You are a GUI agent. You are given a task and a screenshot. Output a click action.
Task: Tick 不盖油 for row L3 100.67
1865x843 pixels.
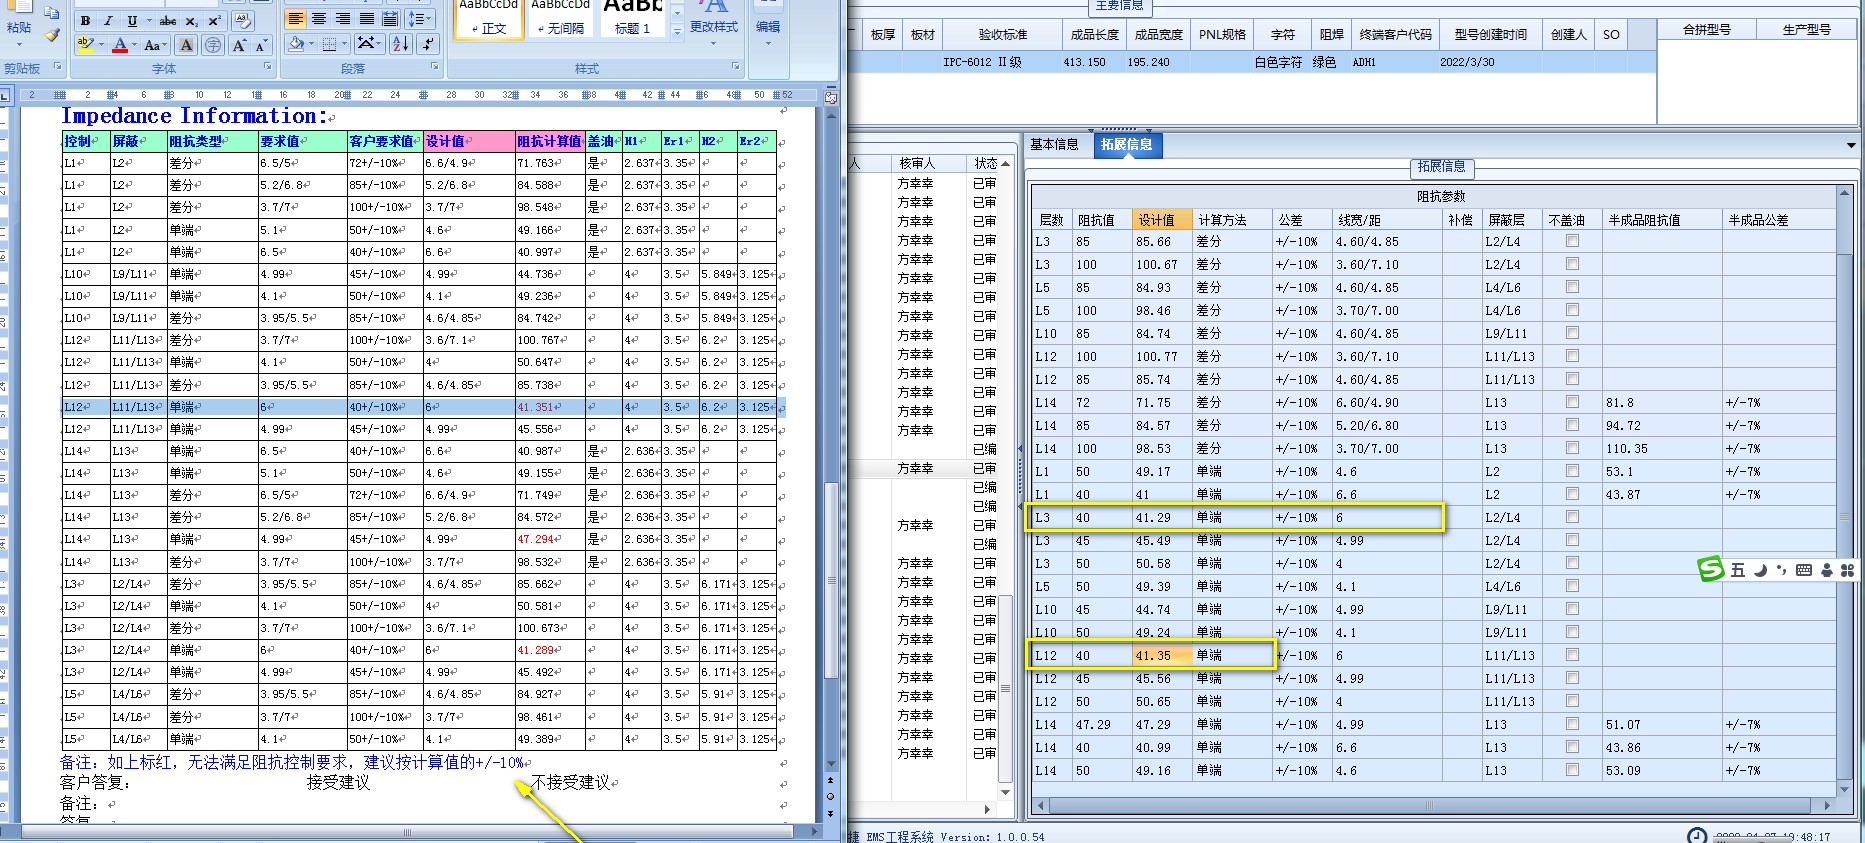pos(1572,264)
